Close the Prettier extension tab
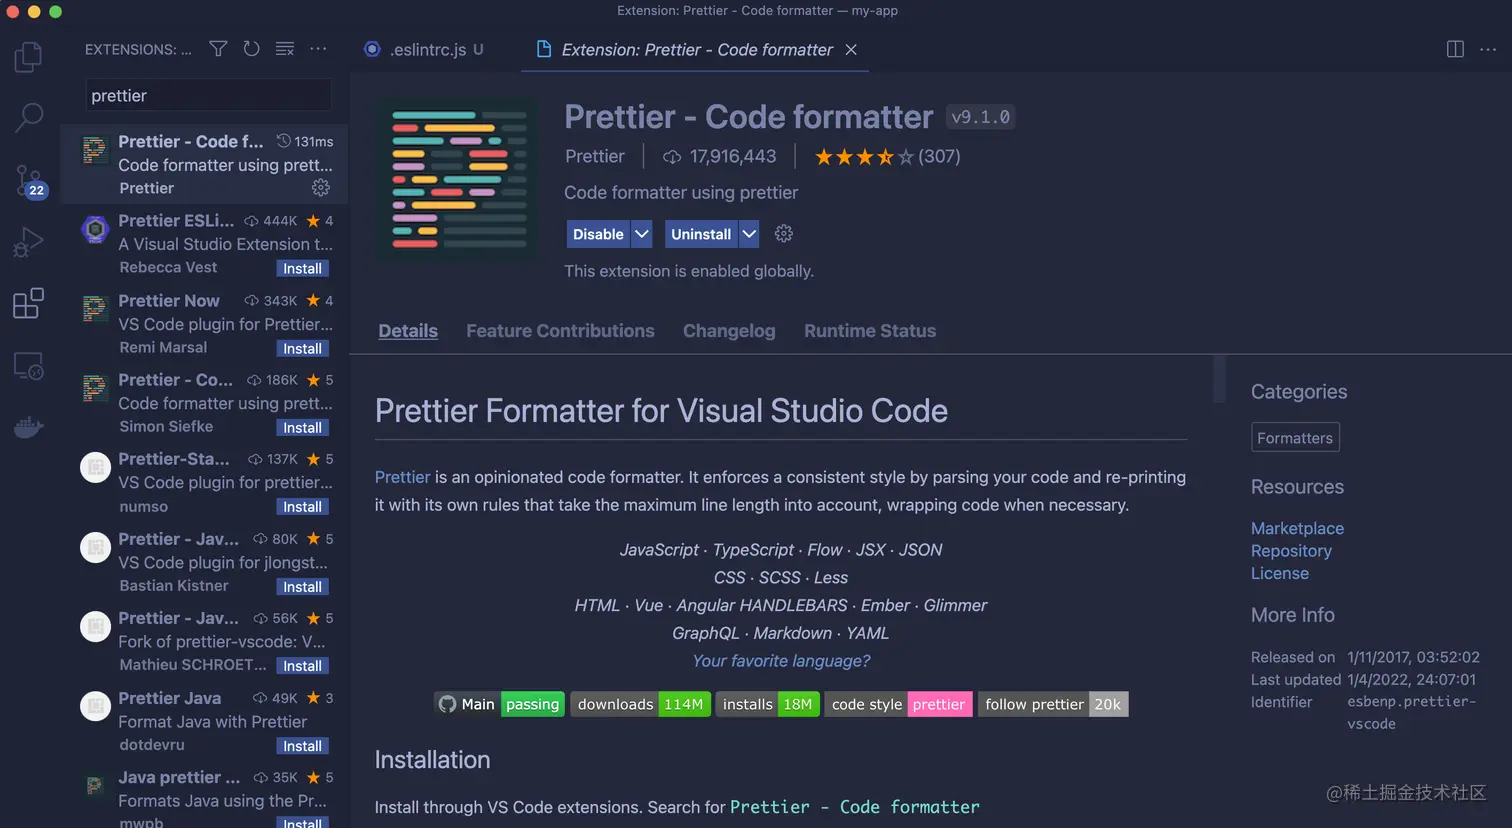The height and width of the screenshot is (828, 1512). pyautogui.click(x=851, y=49)
